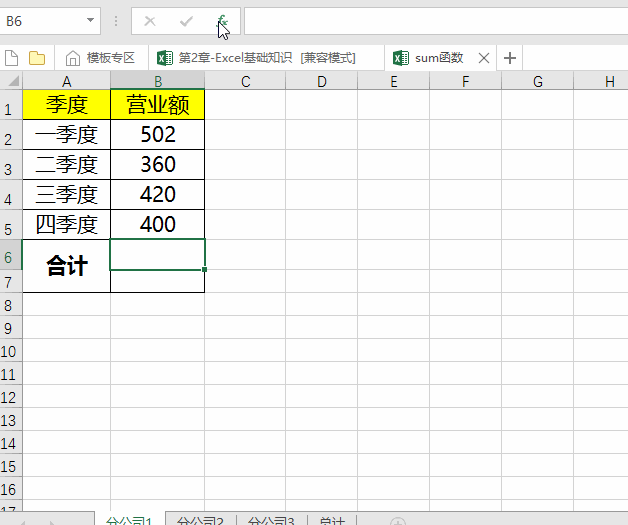Select the yellow 营业额 header cell
This screenshot has width=628, height=525.
coord(158,105)
